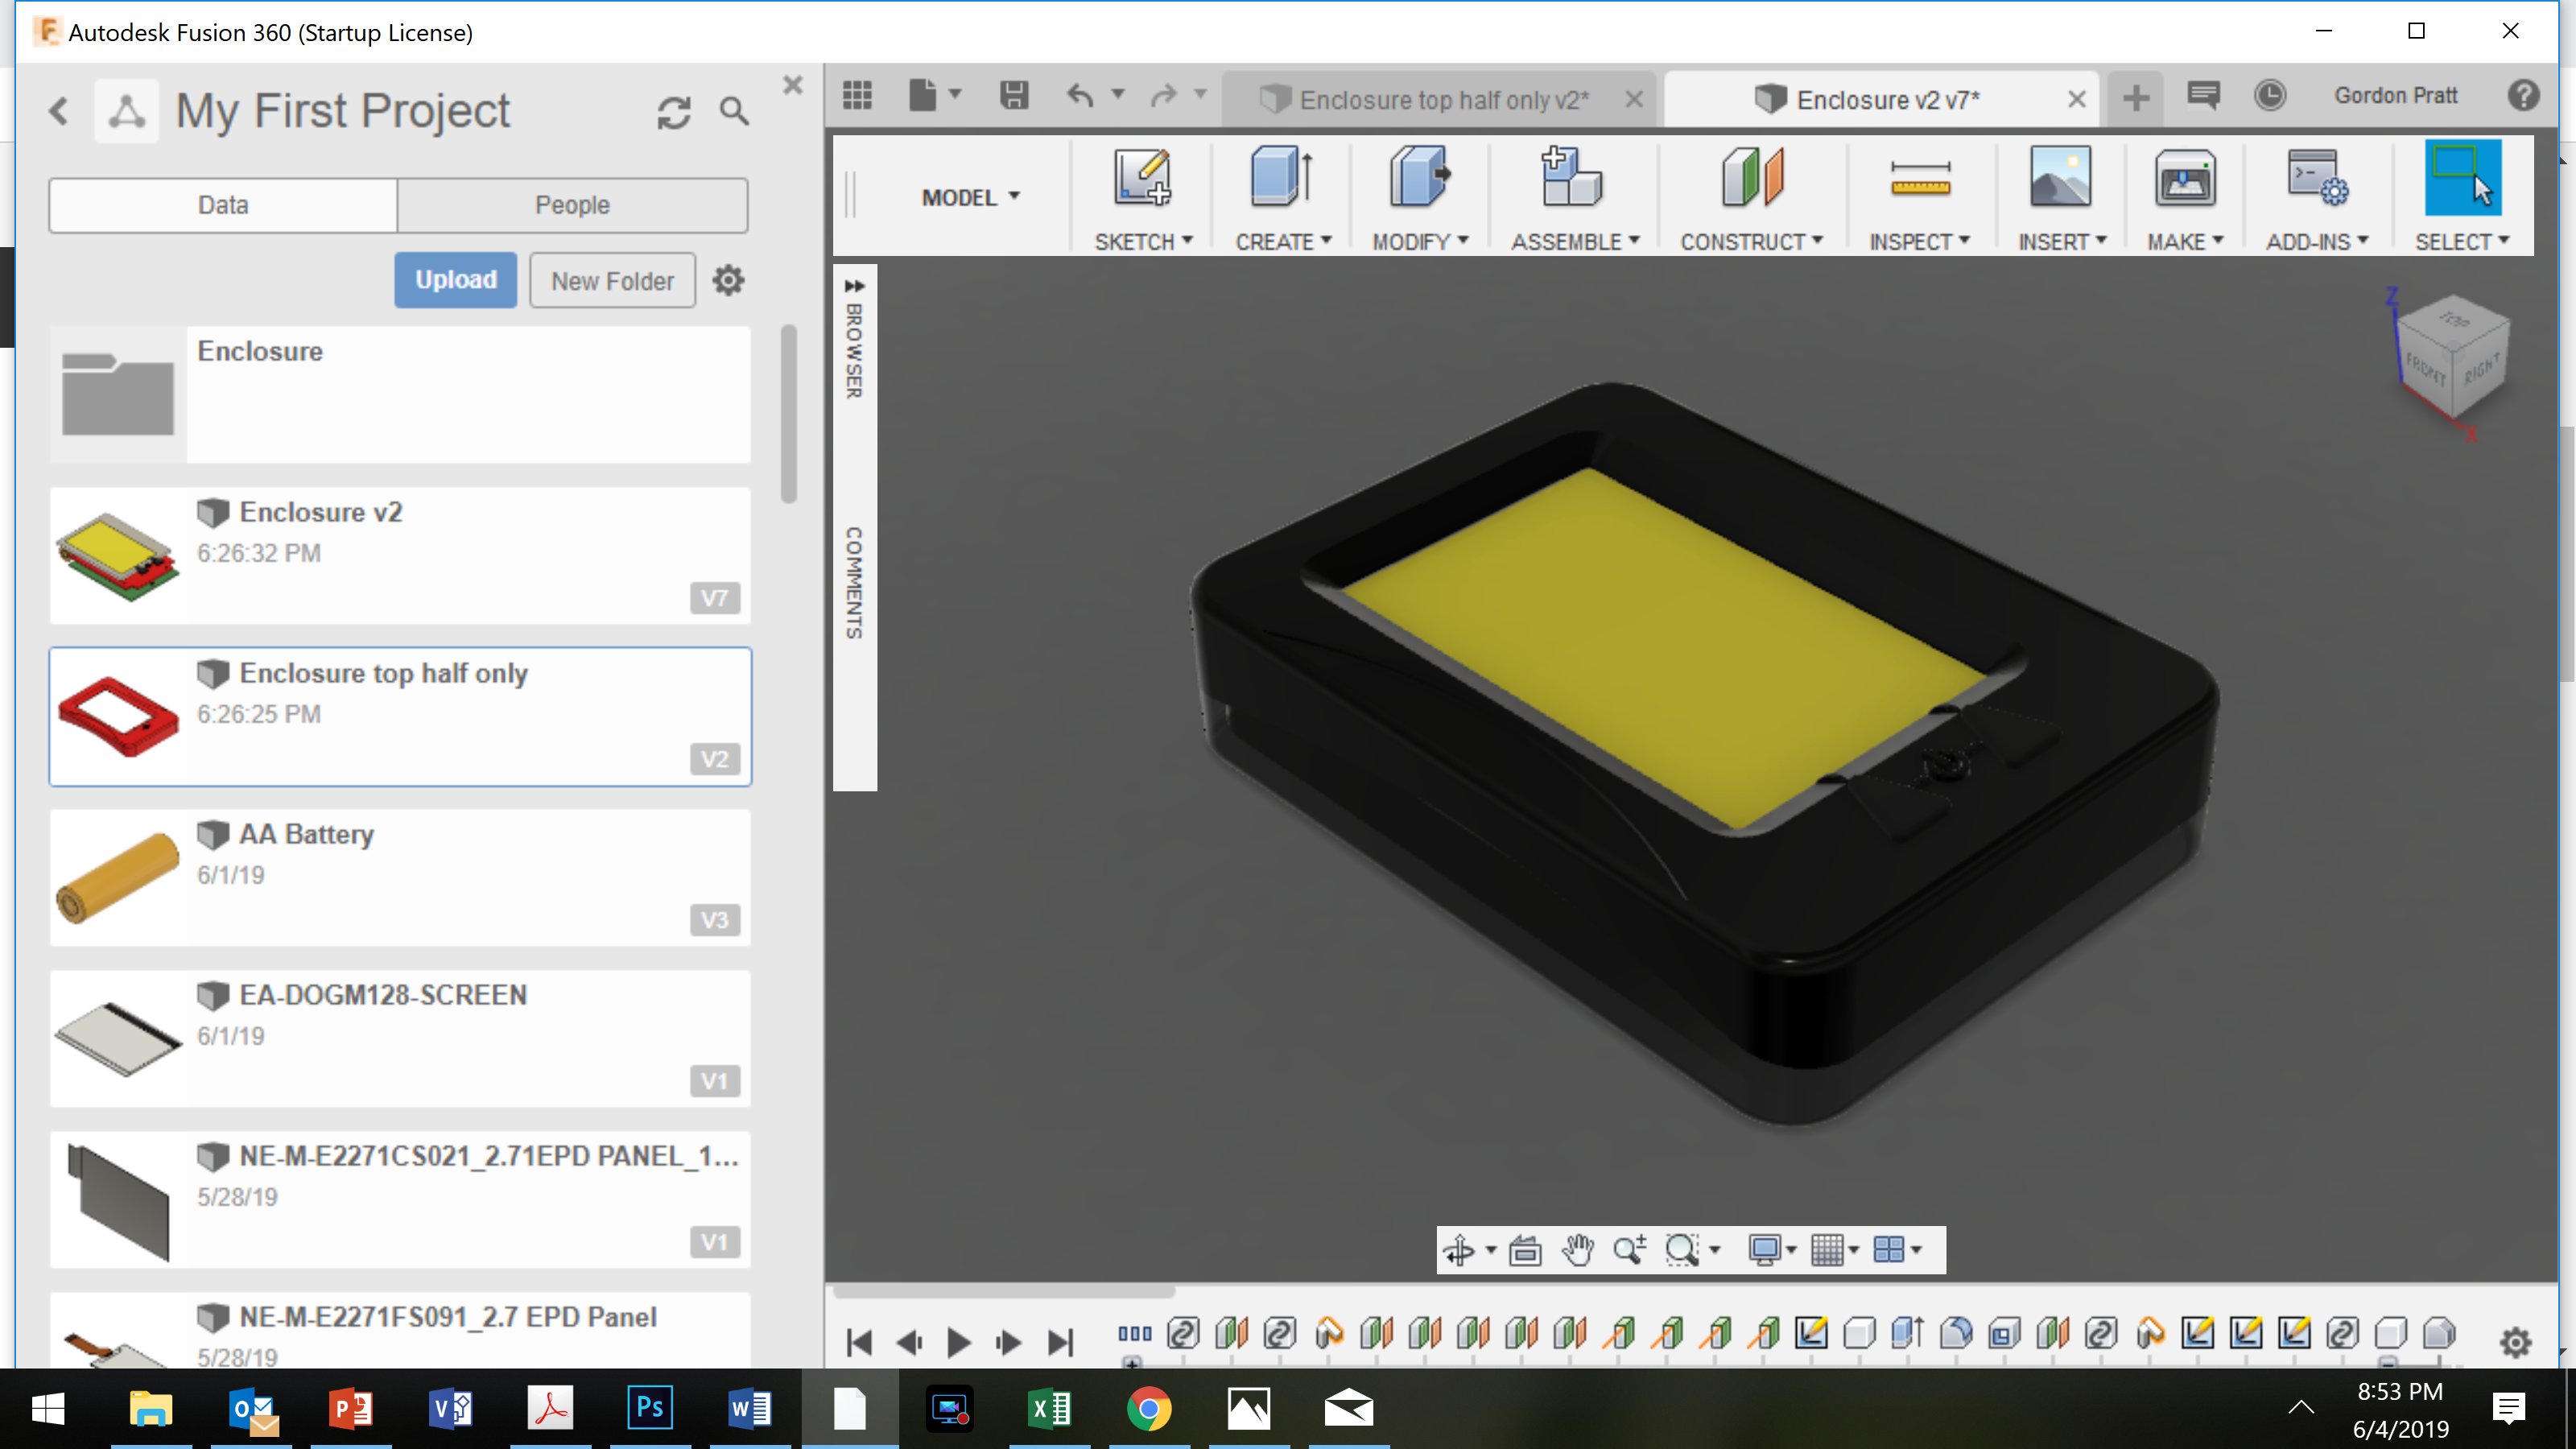
Task: Click the New Folder button
Action: pyautogui.click(x=611, y=280)
